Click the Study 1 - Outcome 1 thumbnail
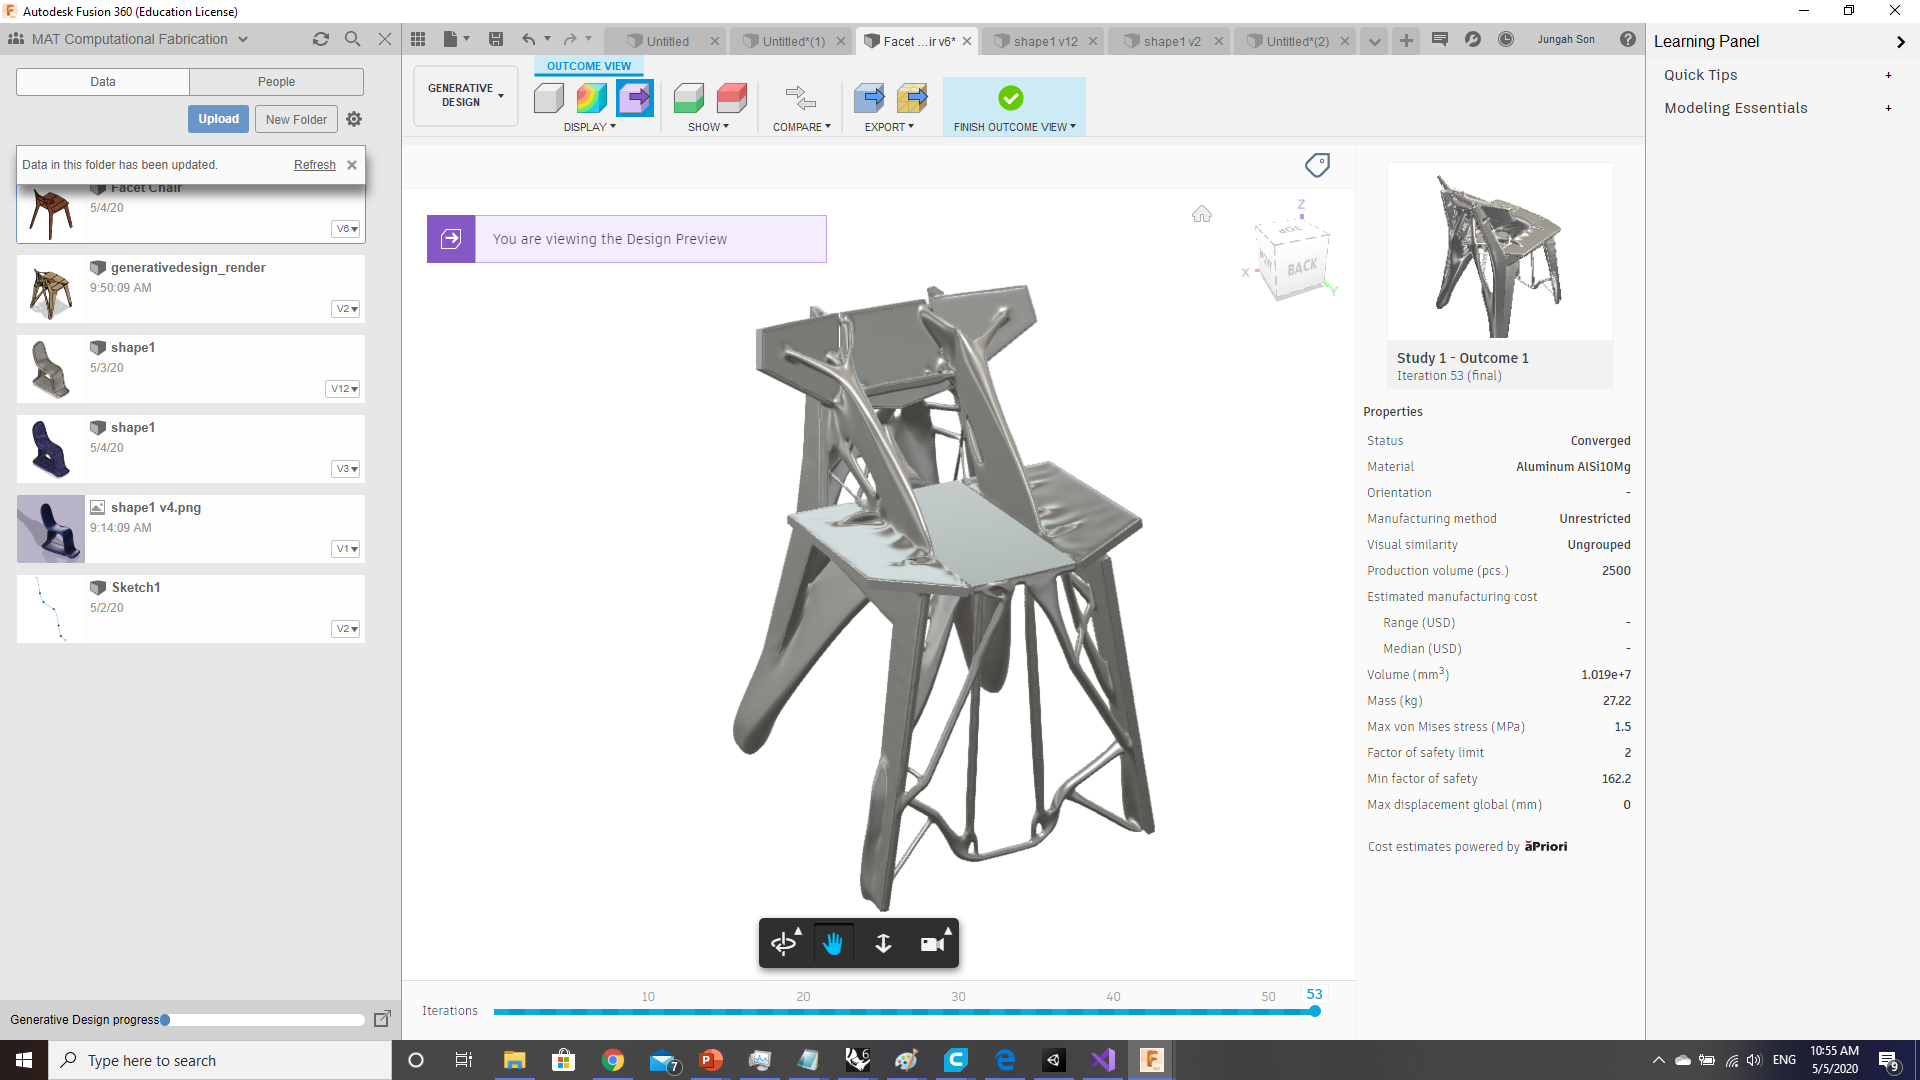The image size is (1920, 1080). (1500, 251)
